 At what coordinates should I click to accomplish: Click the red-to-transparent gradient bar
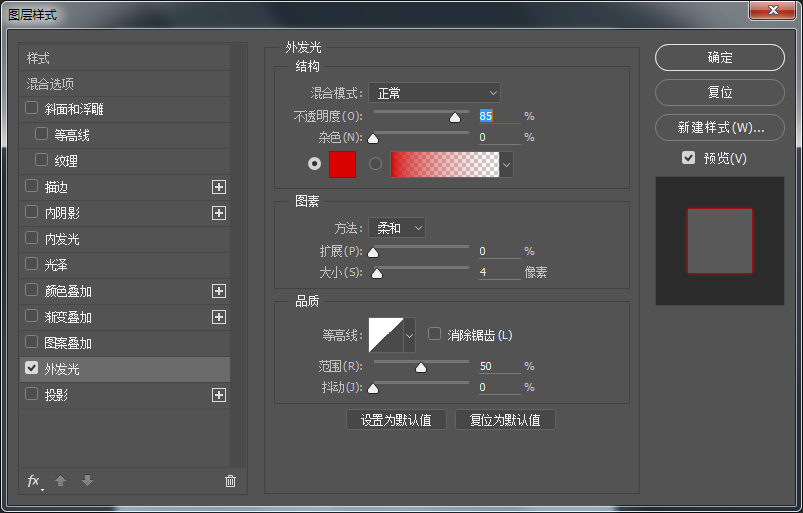(x=445, y=164)
